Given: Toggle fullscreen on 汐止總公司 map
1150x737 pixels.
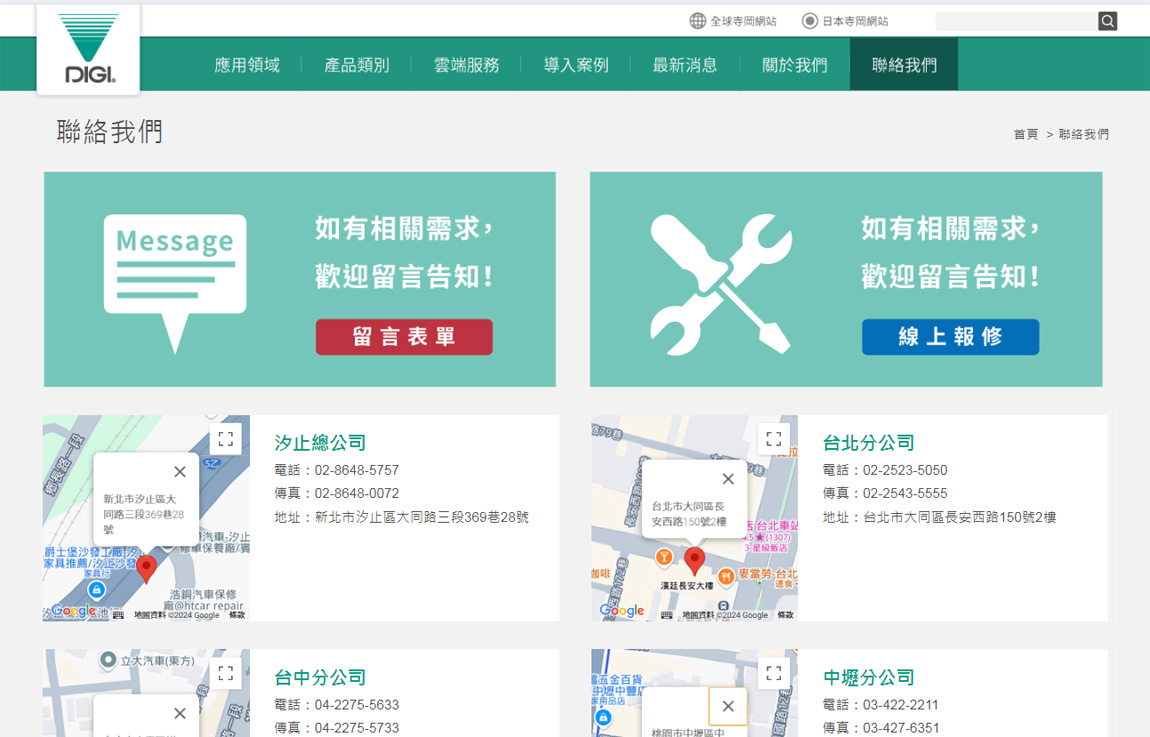Looking at the screenshot, I should click(x=226, y=439).
